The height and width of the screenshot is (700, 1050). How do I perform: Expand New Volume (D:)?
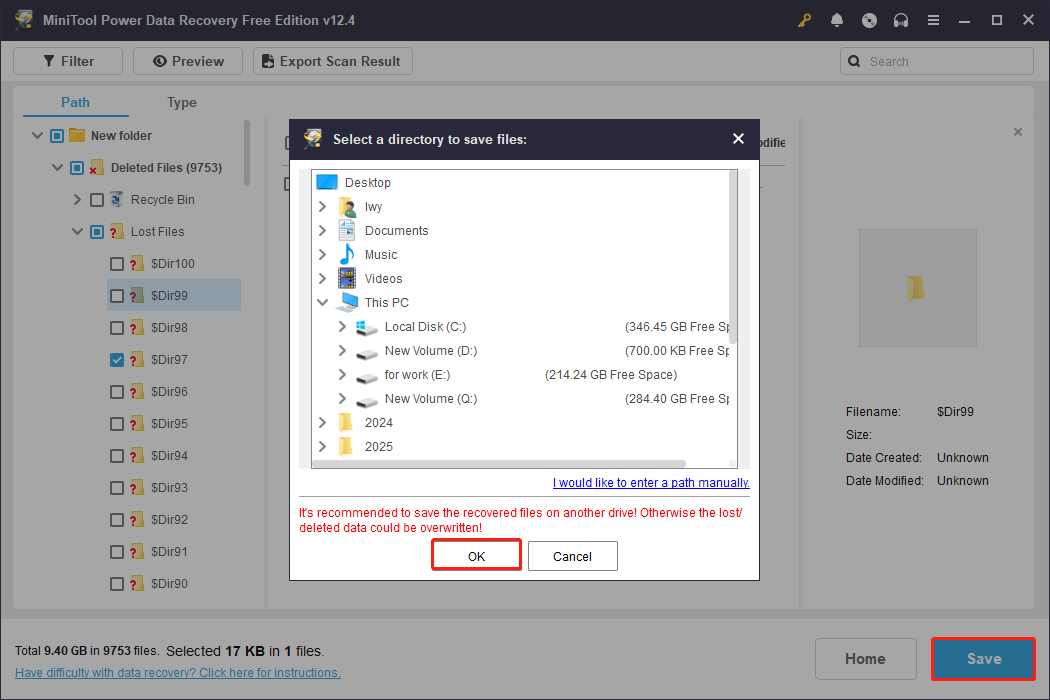(x=342, y=350)
